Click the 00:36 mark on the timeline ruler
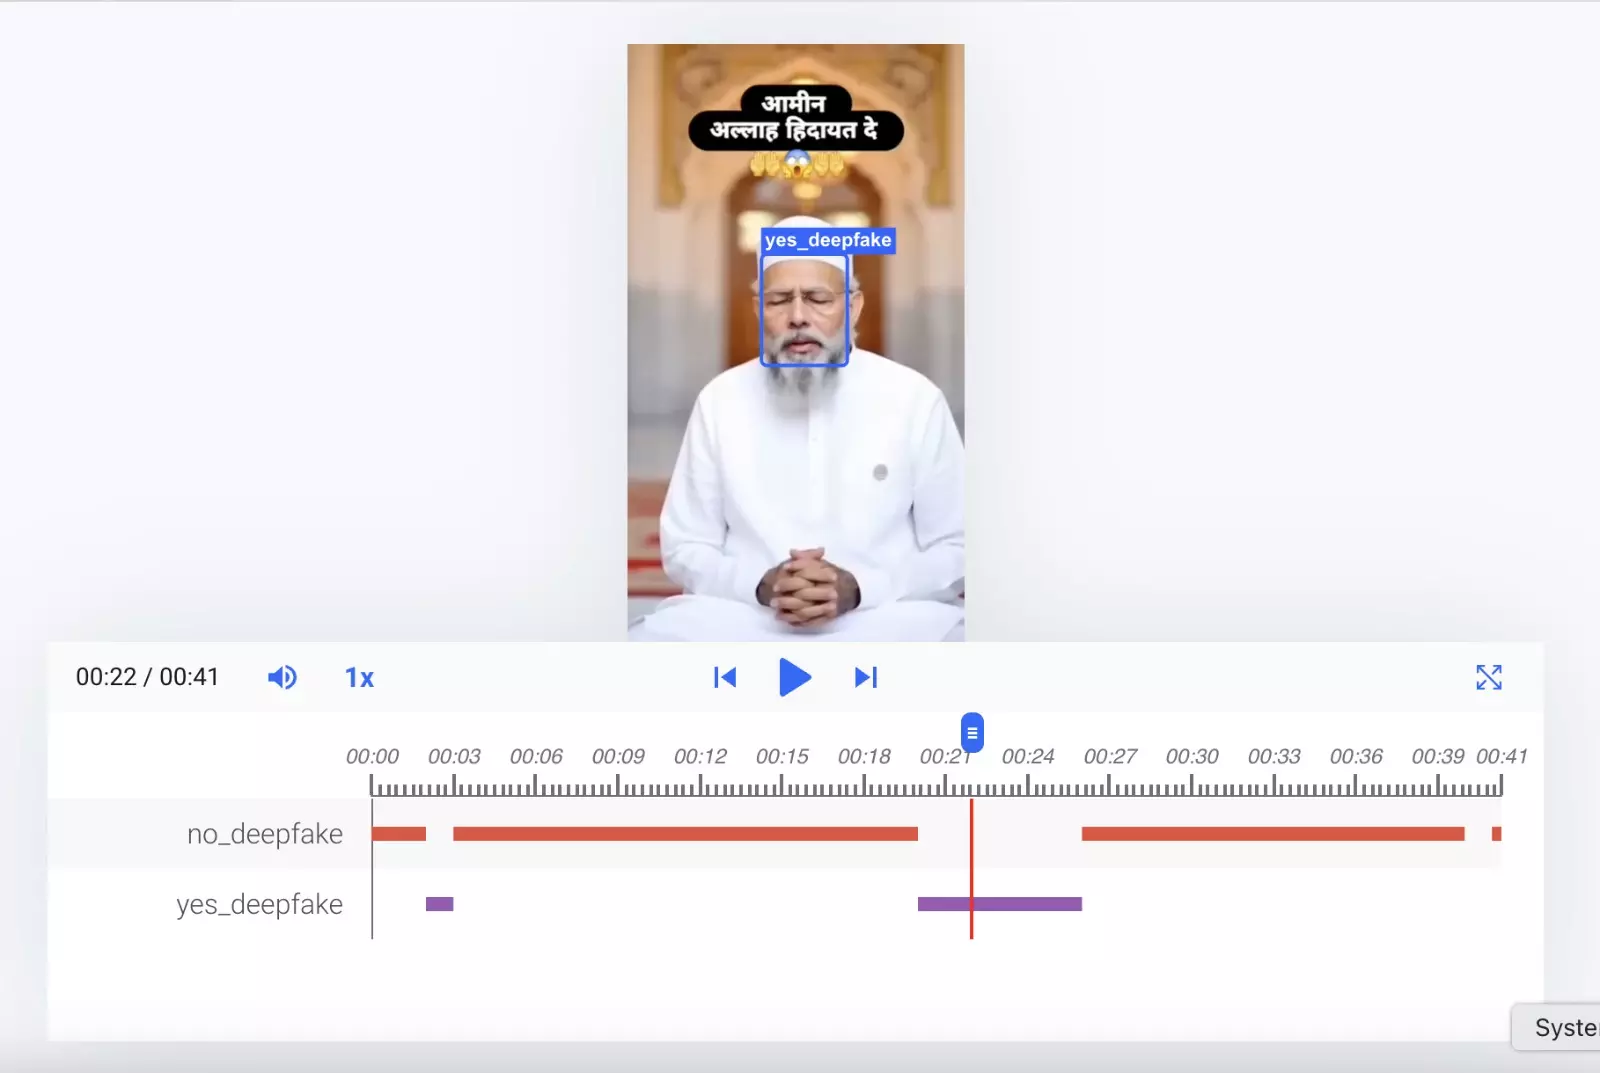This screenshot has height=1073, width=1600. 1356,757
